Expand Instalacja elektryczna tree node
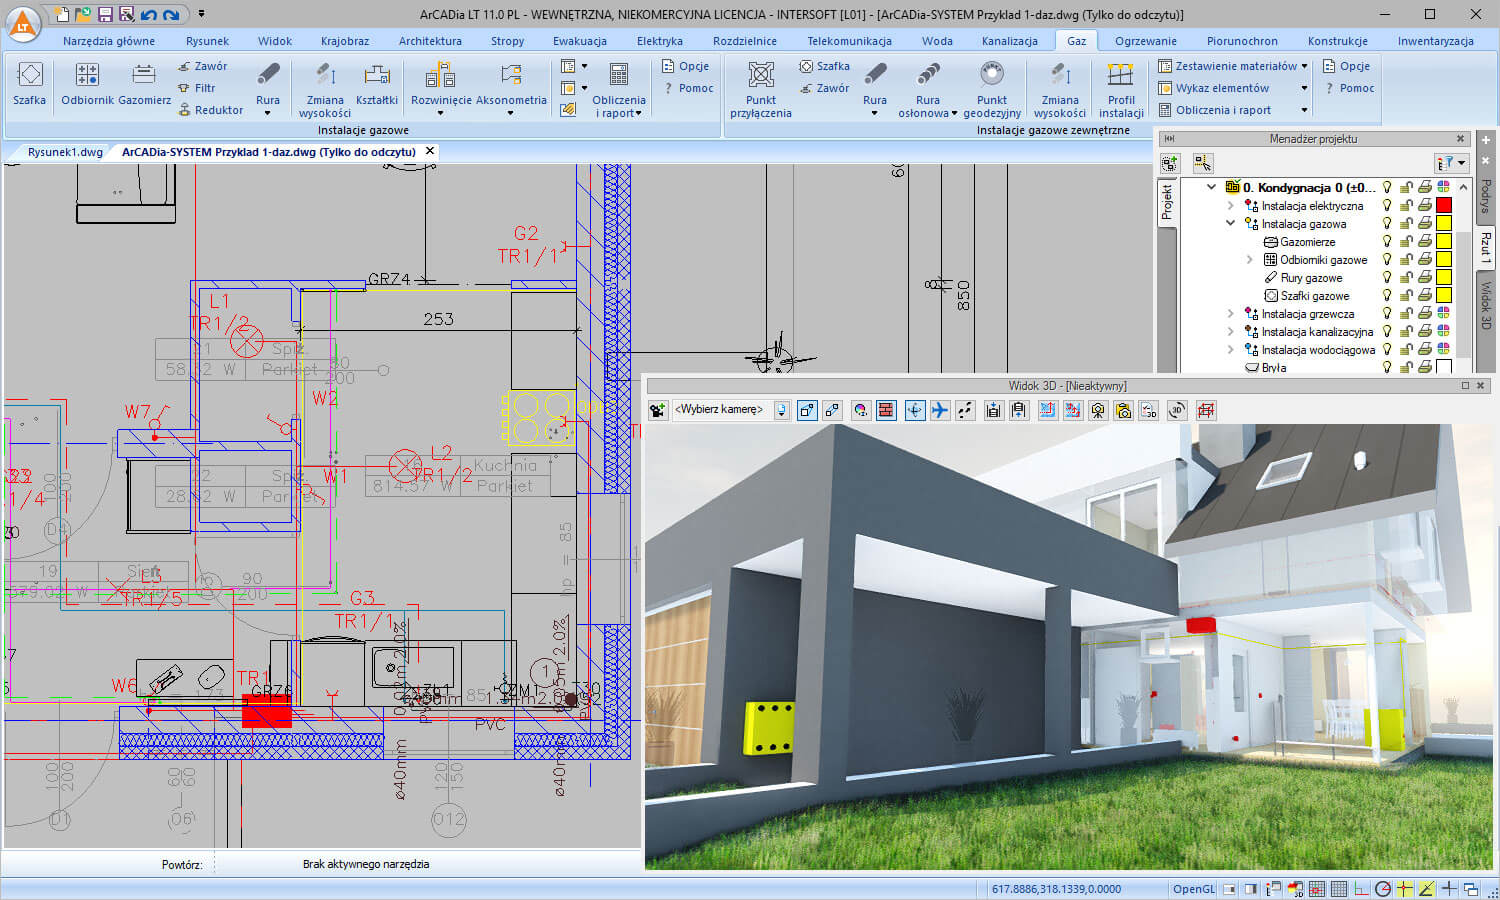Image resolution: width=1500 pixels, height=900 pixels. click(1231, 205)
